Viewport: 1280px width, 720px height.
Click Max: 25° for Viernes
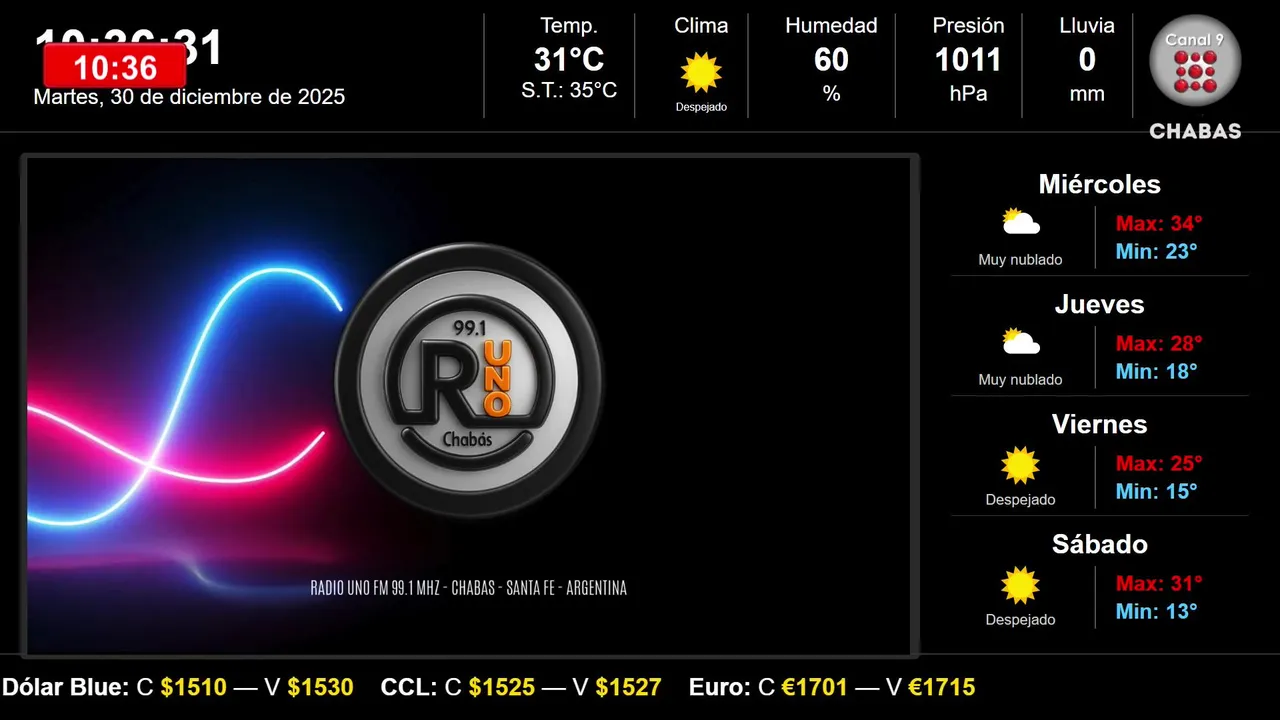1159,463
